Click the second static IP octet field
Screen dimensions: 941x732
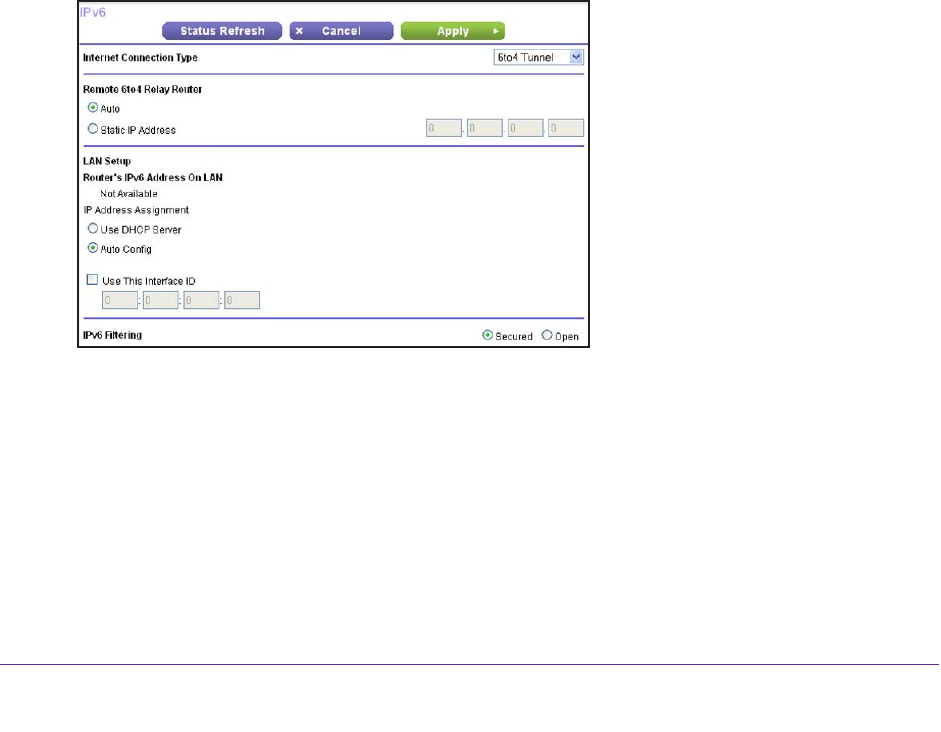point(485,128)
